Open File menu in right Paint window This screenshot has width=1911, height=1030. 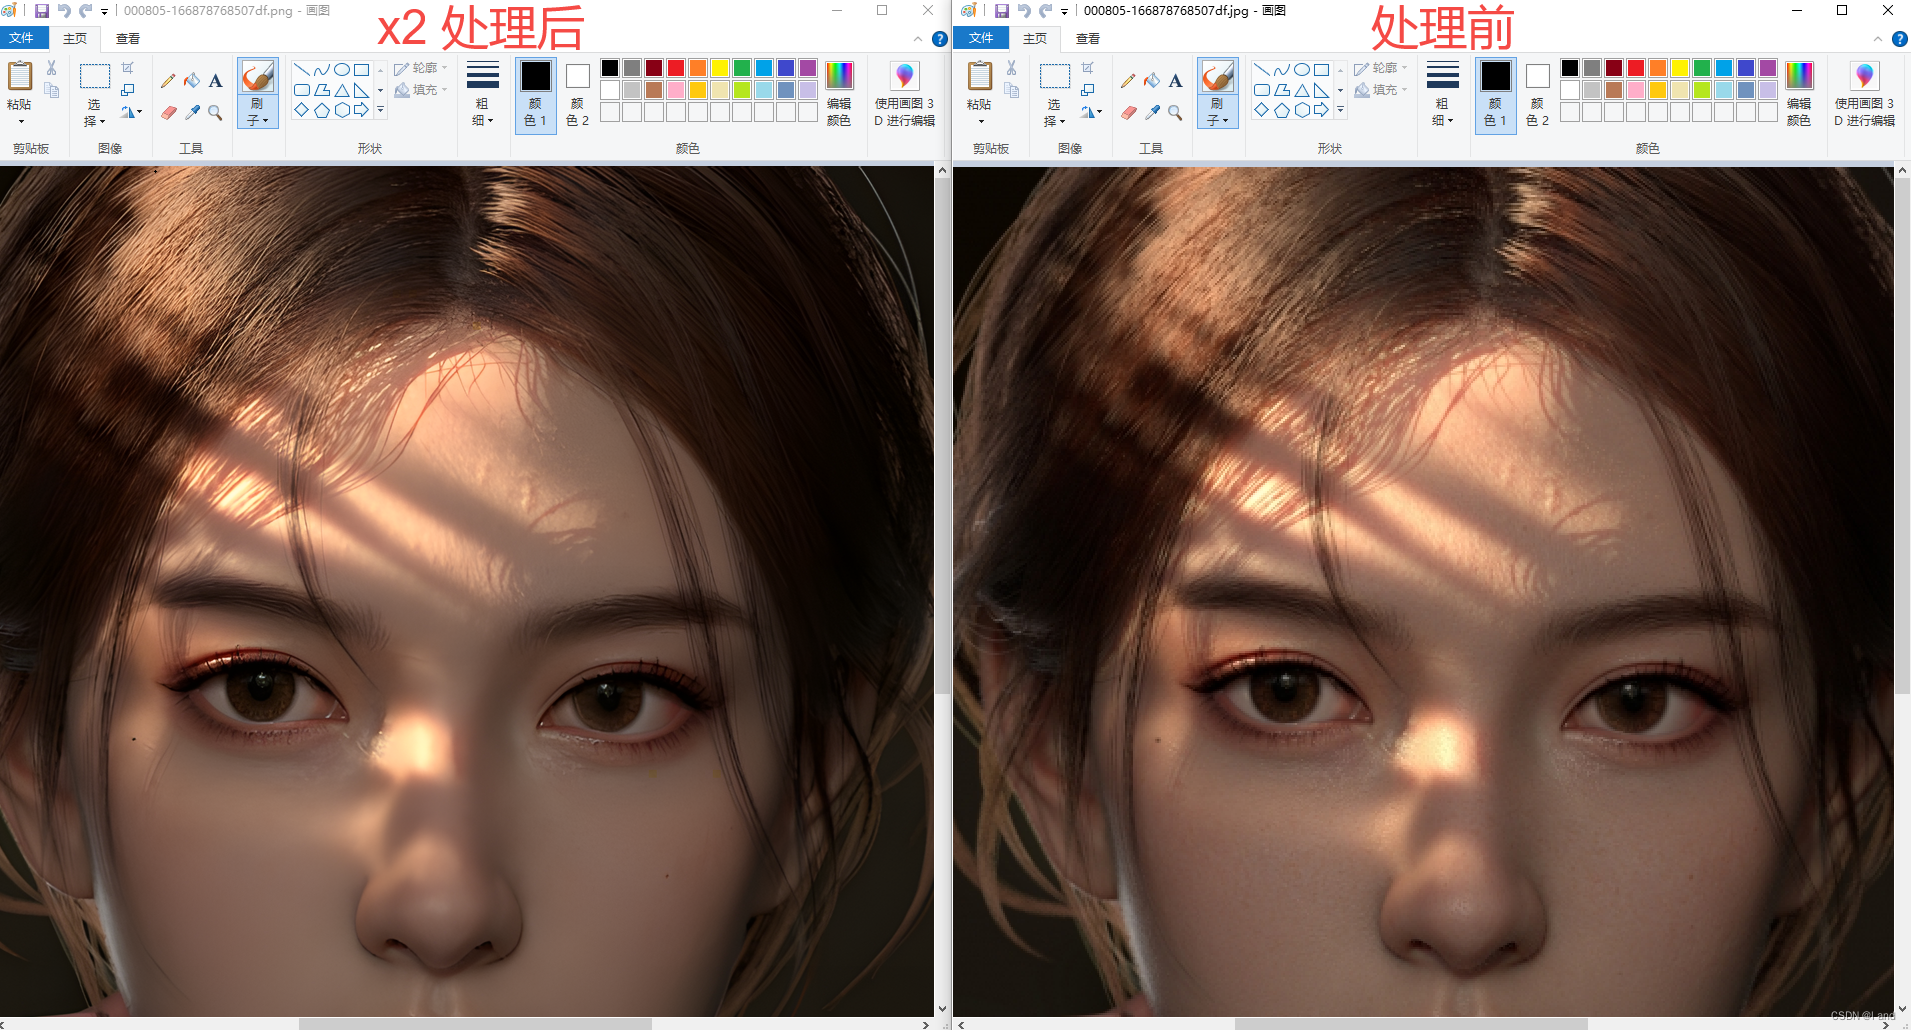(981, 38)
